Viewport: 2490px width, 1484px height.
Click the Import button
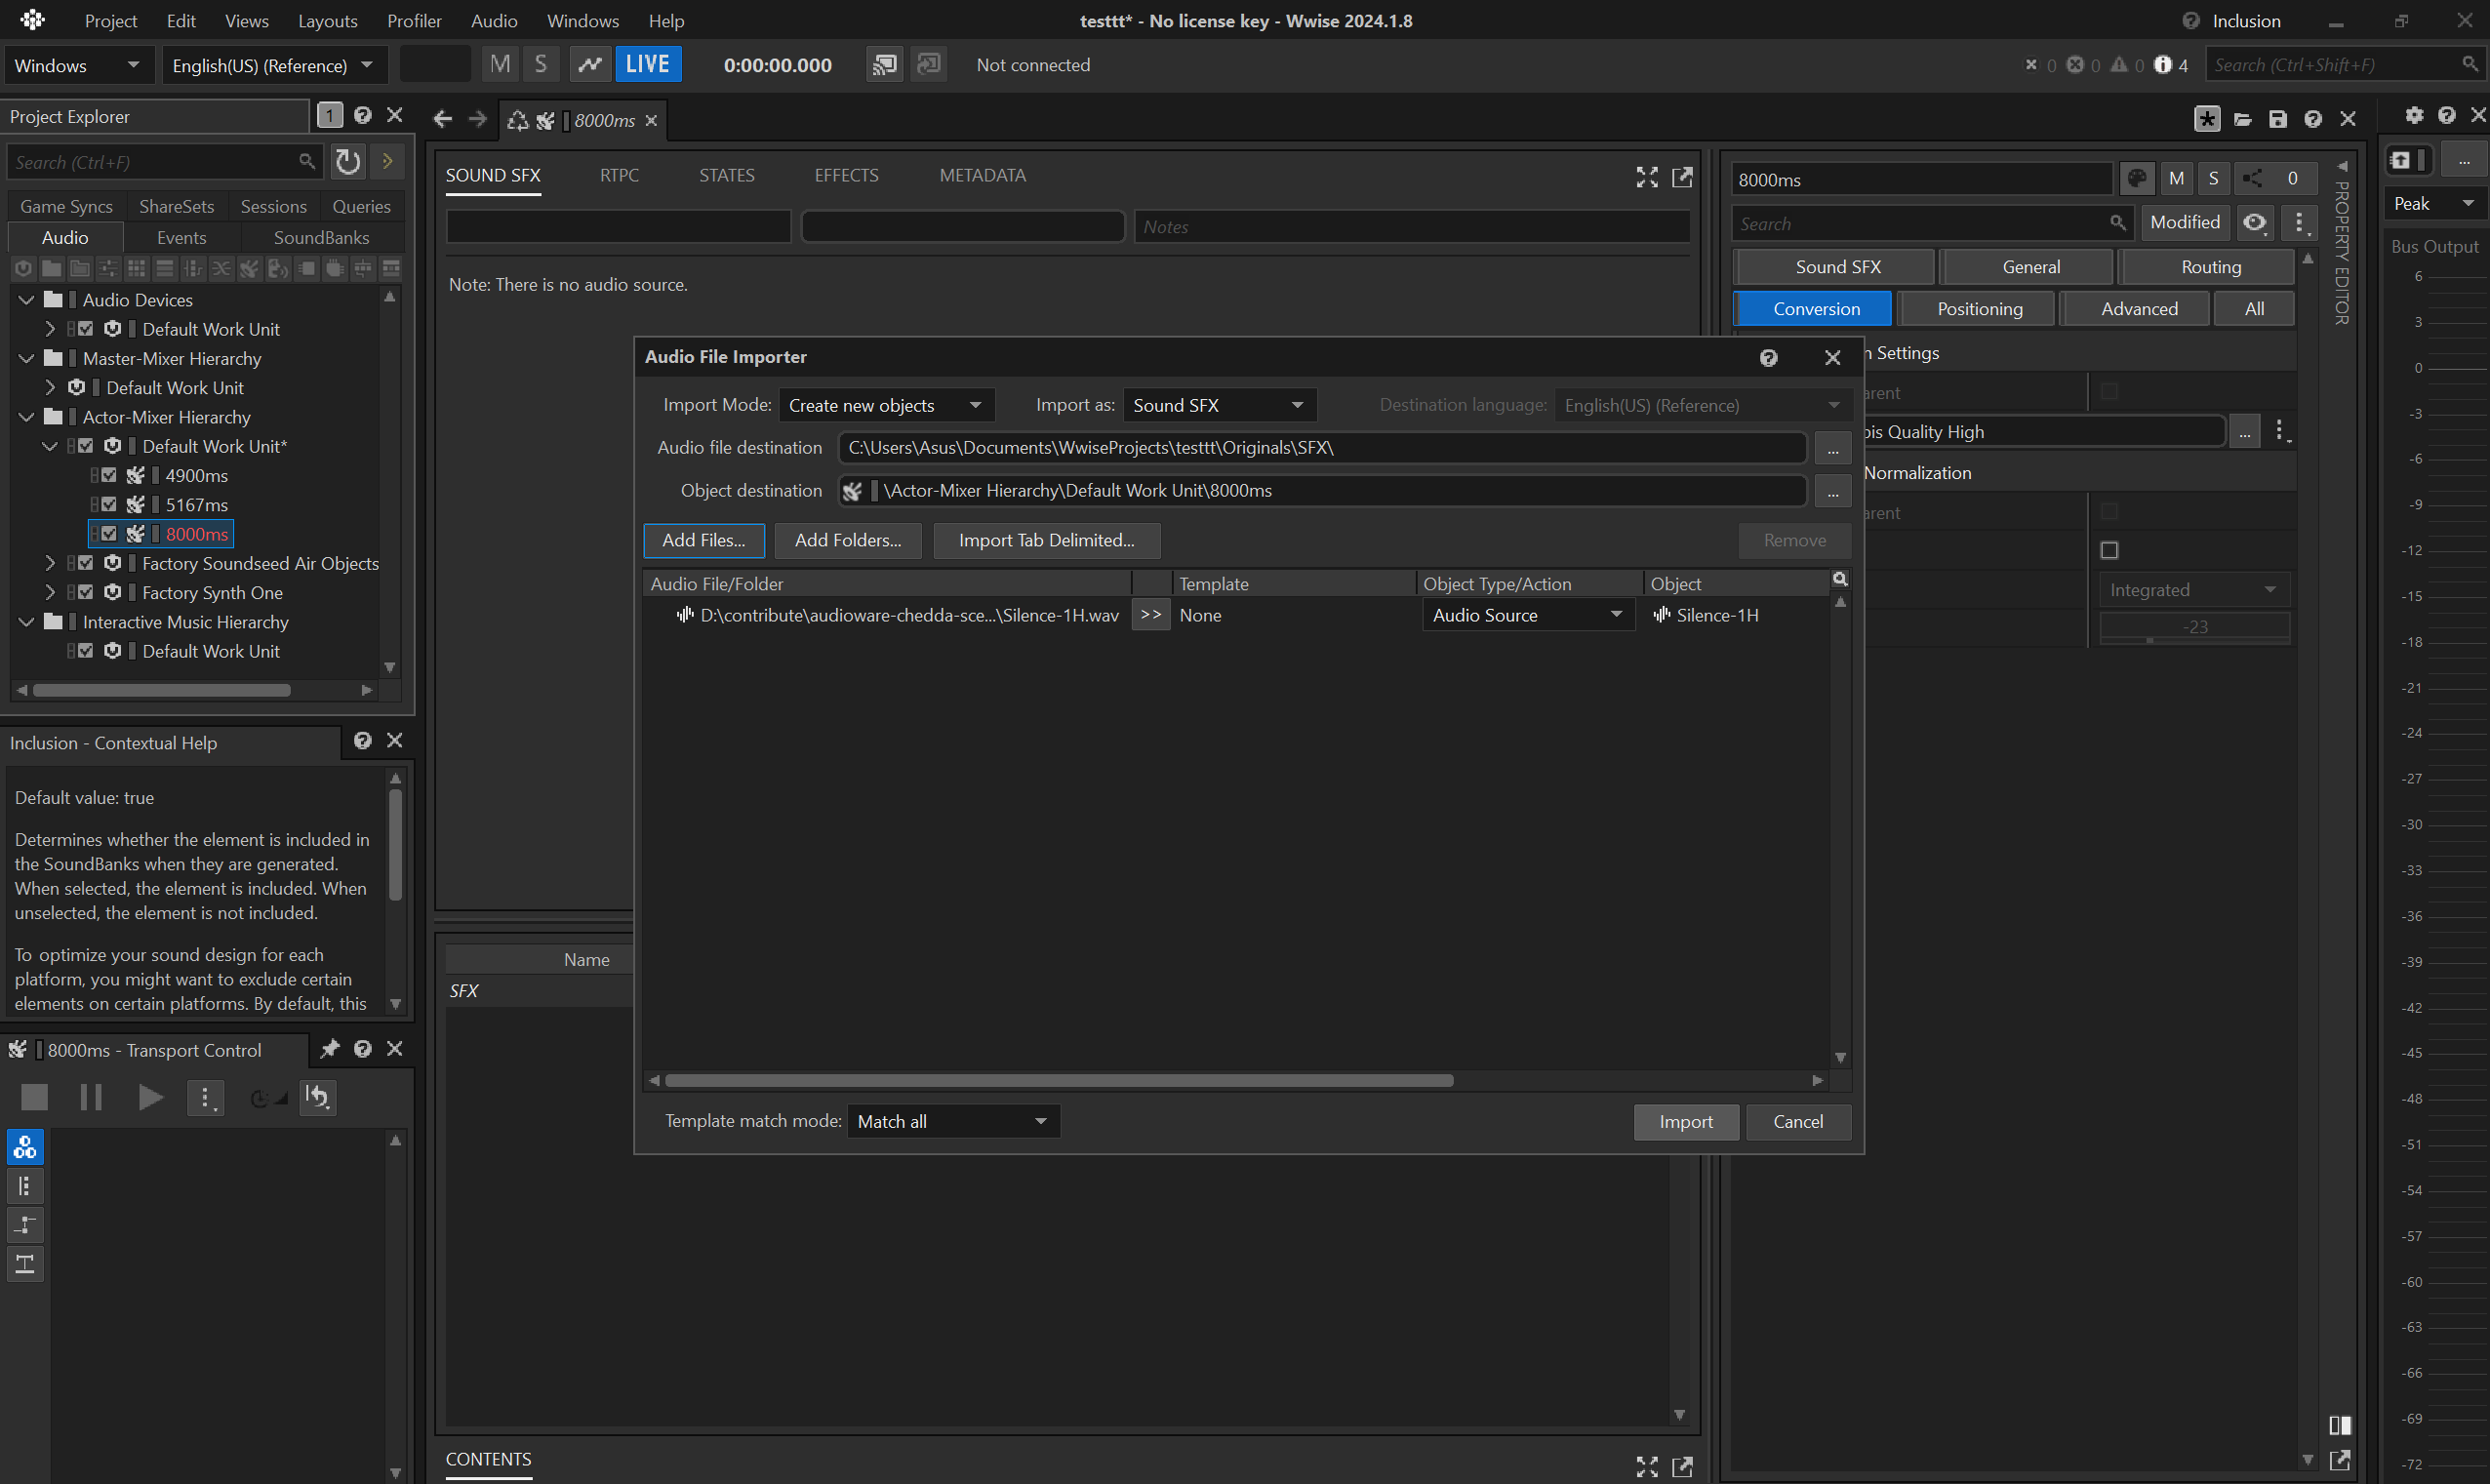1685,1121
